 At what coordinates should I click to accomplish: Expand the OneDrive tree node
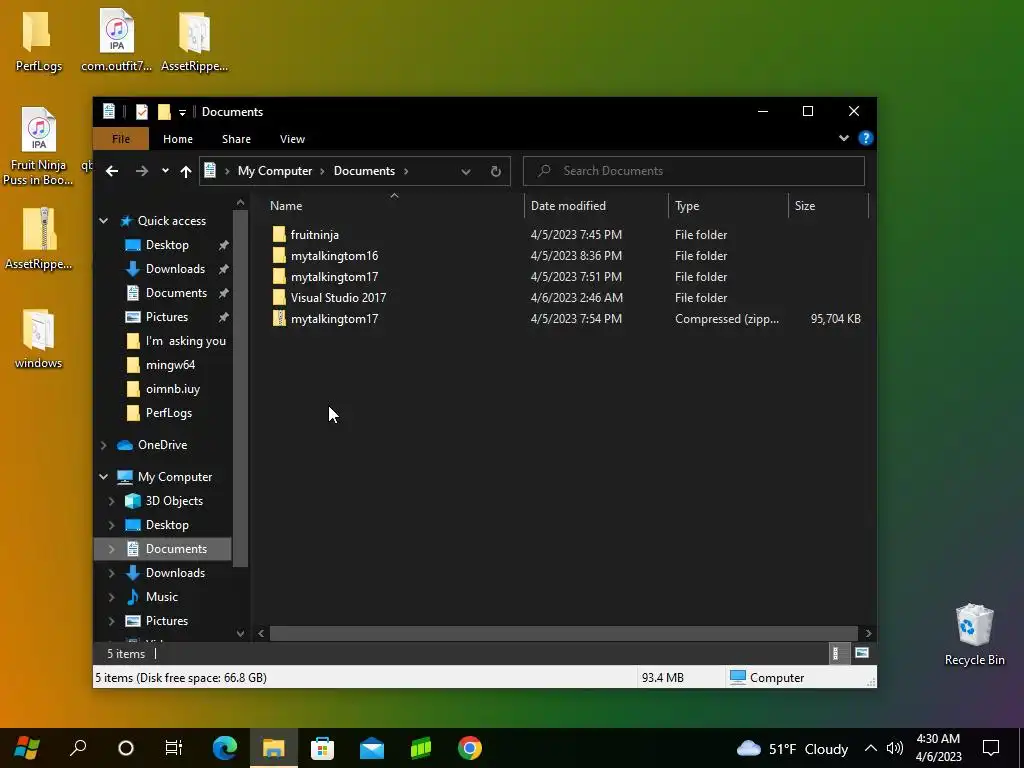(103, 445)
